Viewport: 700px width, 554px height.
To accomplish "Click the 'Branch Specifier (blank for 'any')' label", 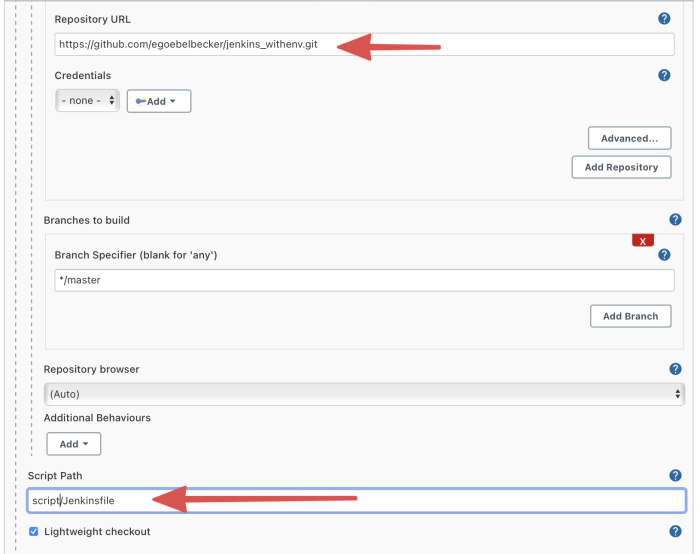I will (x=136, y=255).
